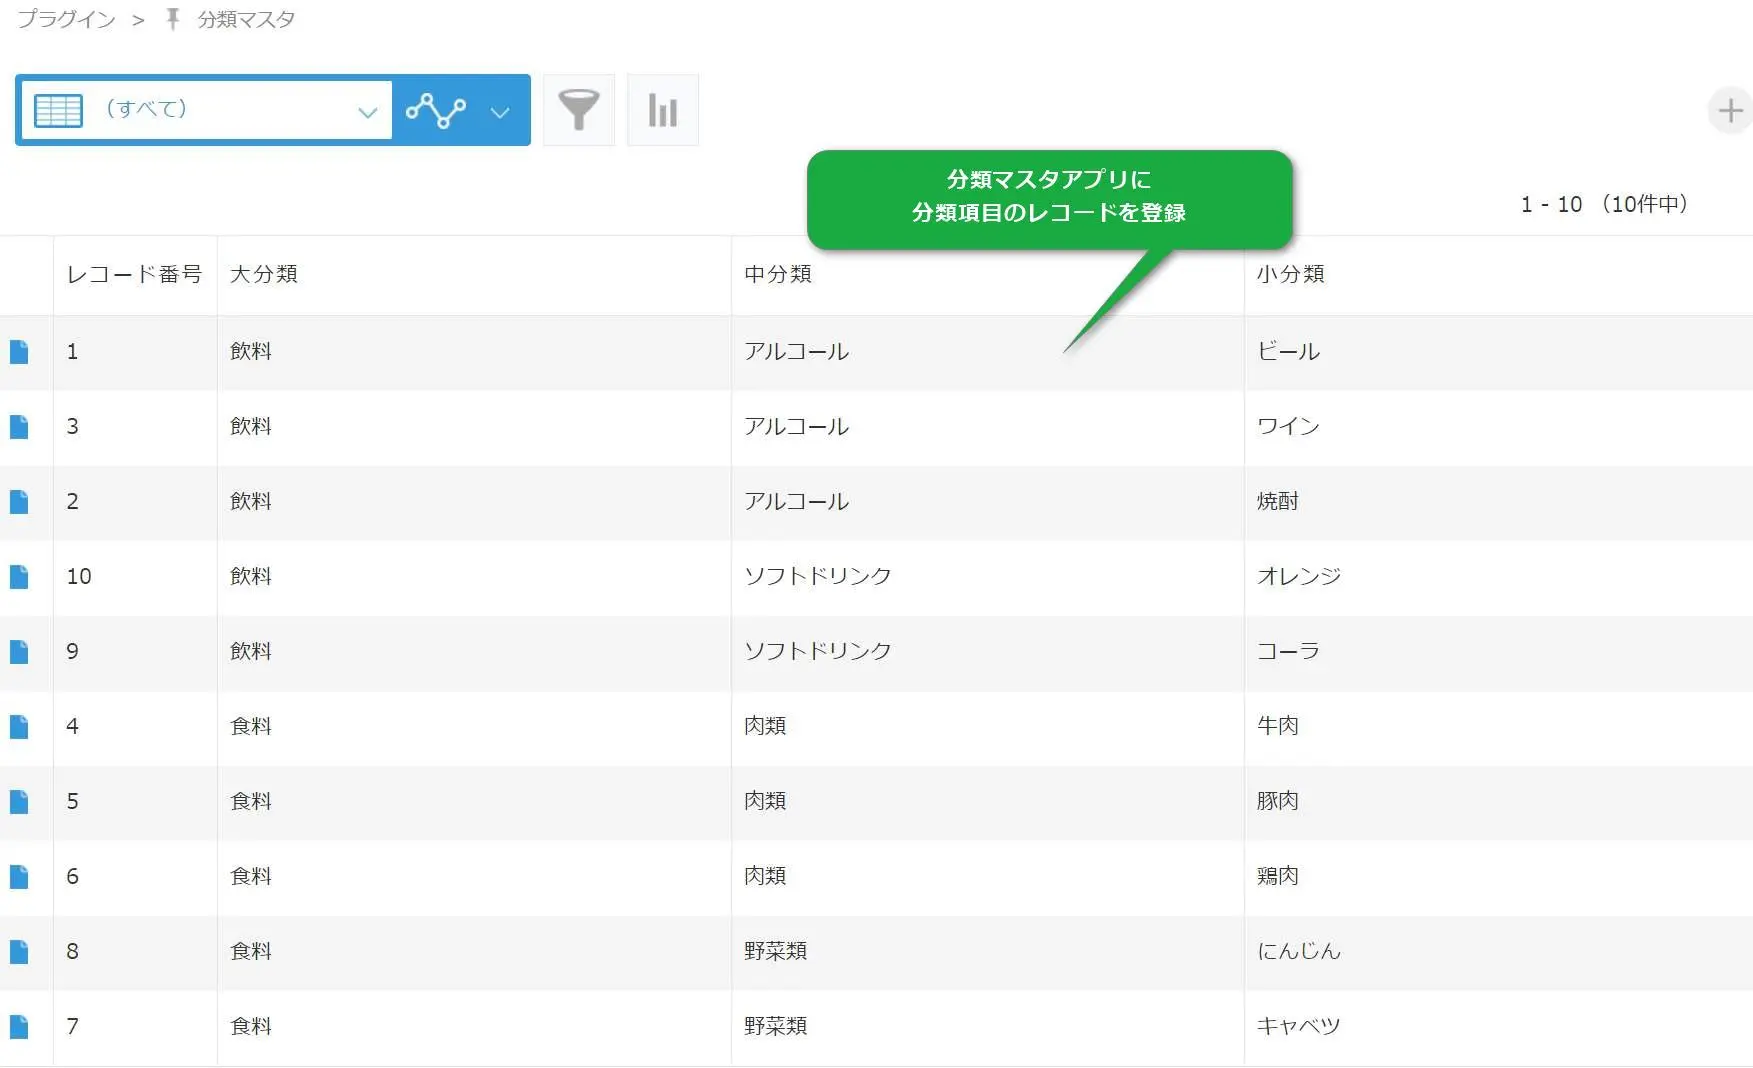This screenshot has width=1753, height=1068.
Task: Click the green 分類マスタアプリ callout balloon
Action: coord(1050,197)
